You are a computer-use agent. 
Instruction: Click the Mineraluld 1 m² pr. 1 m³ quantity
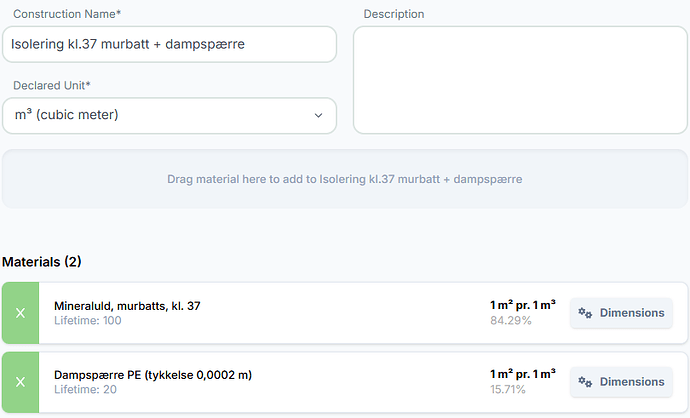point(522,305)
